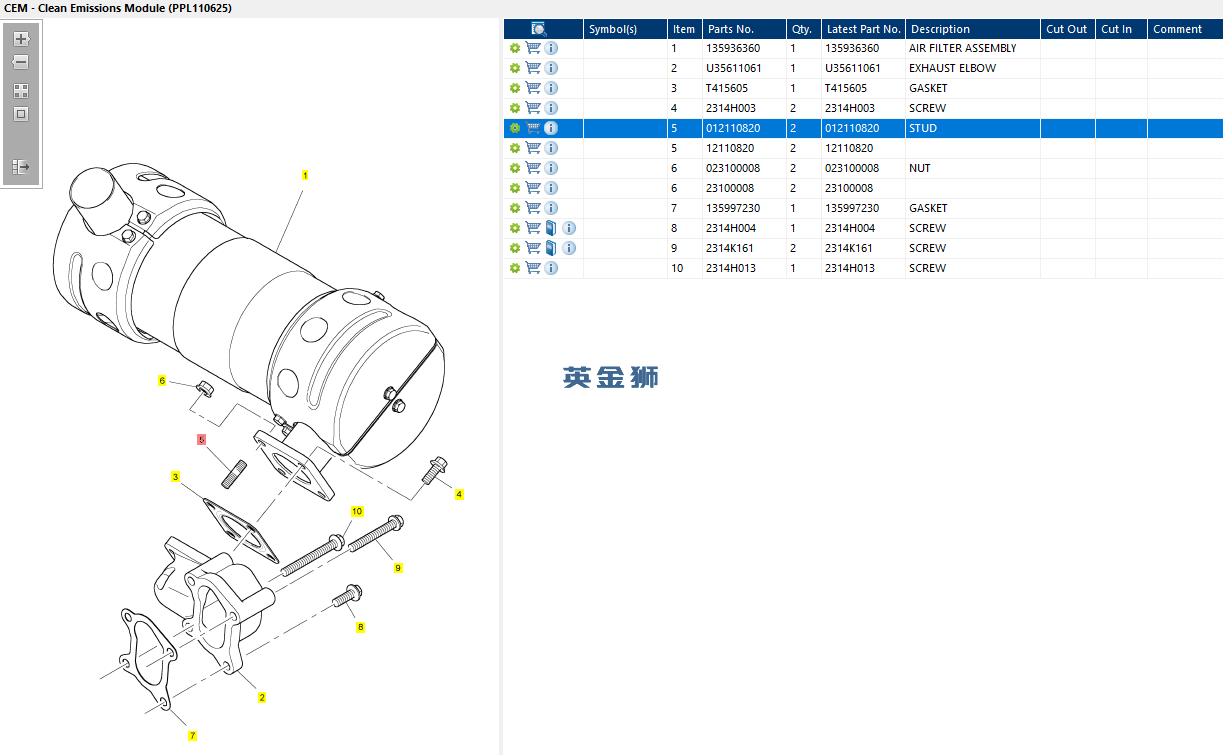Open info icon for 2314H003 screw row
The image size is (1223, 755).
tap(551, 108)
